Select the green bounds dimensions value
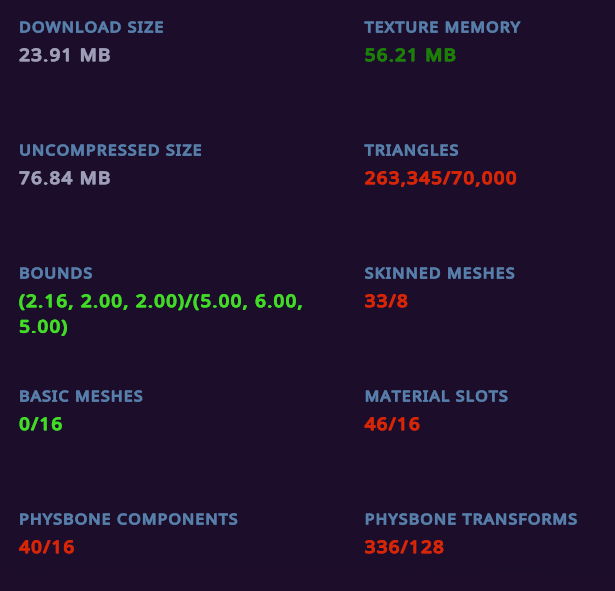Screen dimensions: 615x591 161,314
